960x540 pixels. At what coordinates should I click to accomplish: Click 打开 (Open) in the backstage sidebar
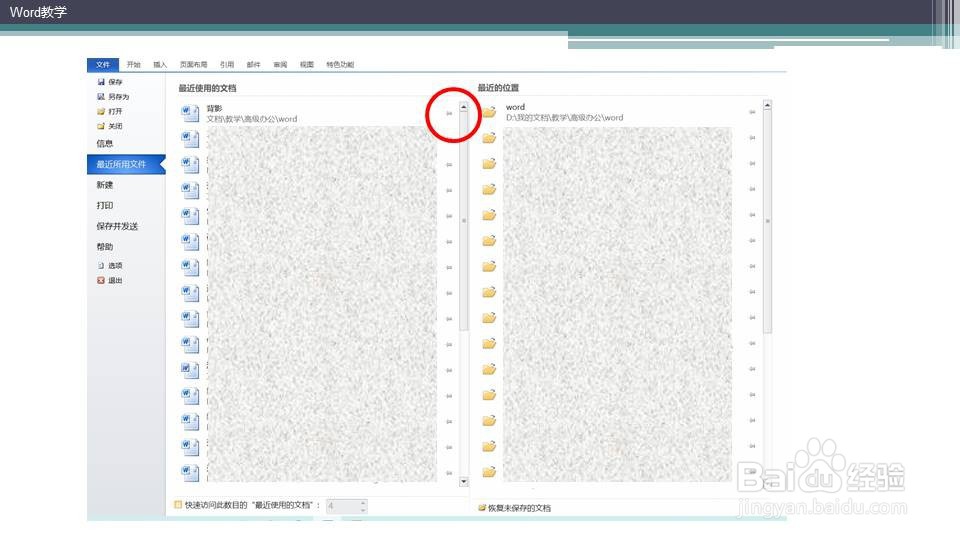click(x=110, y=111)
